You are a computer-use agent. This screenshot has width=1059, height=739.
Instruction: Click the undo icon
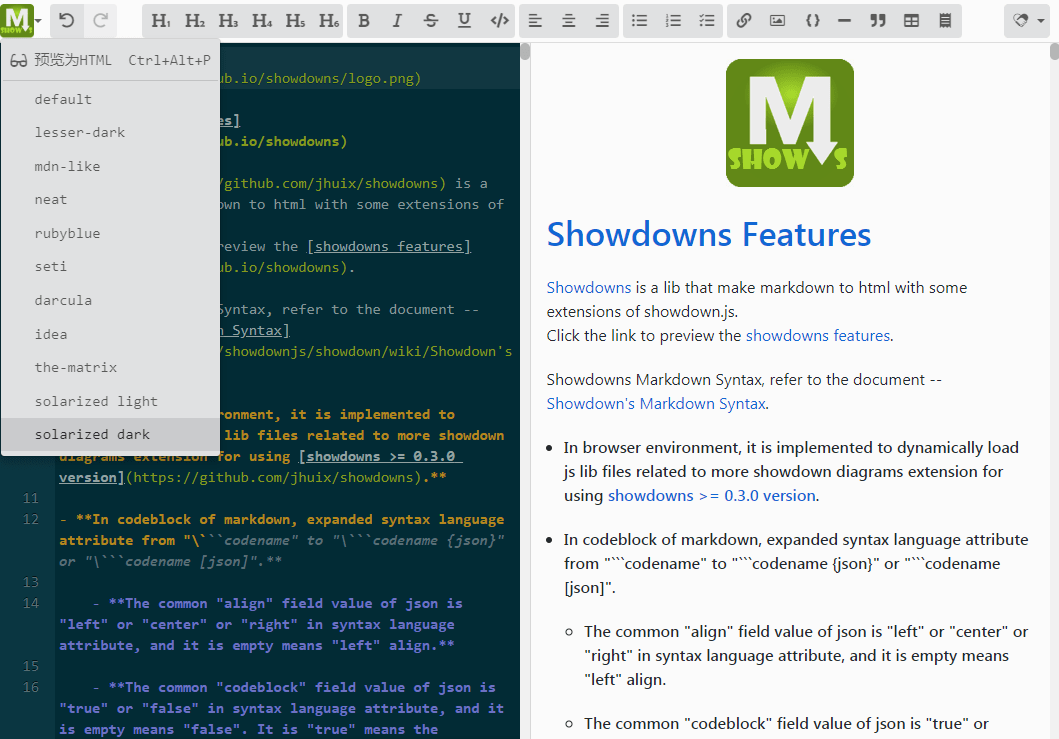(x=66, y=20)
